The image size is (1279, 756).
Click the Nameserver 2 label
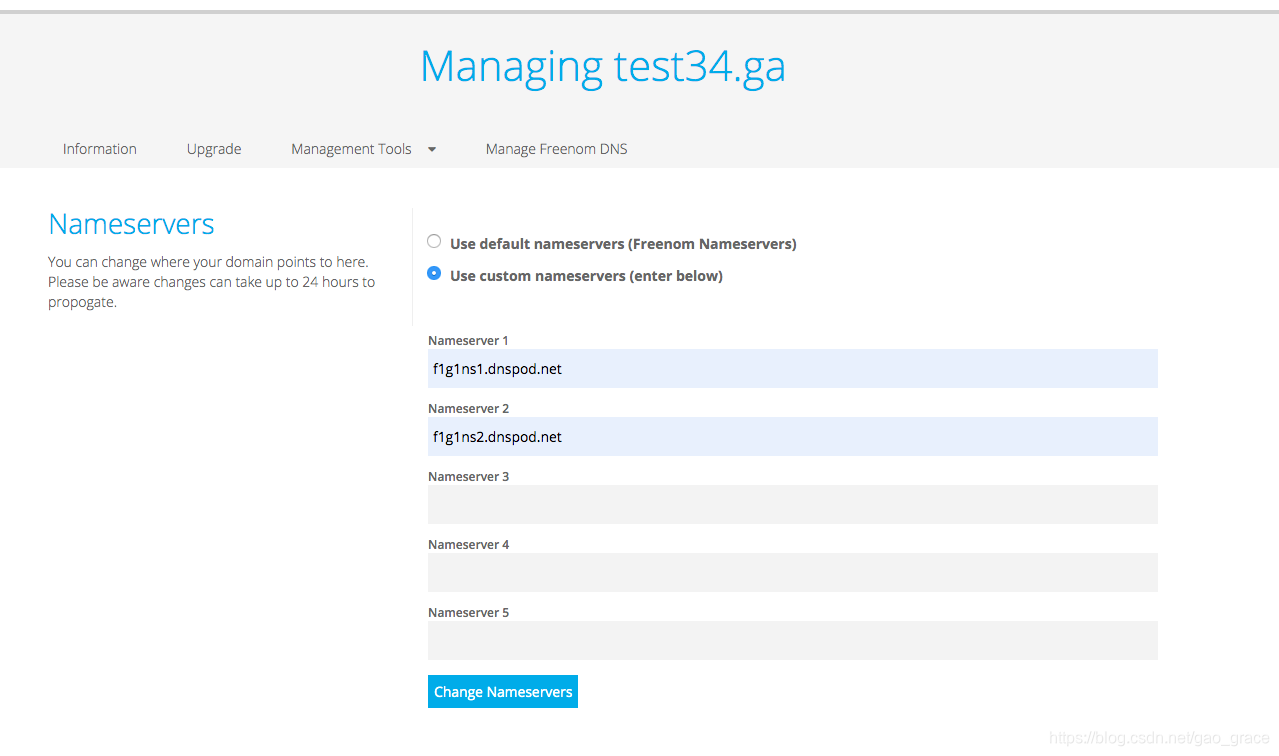(x=469, y=409)
